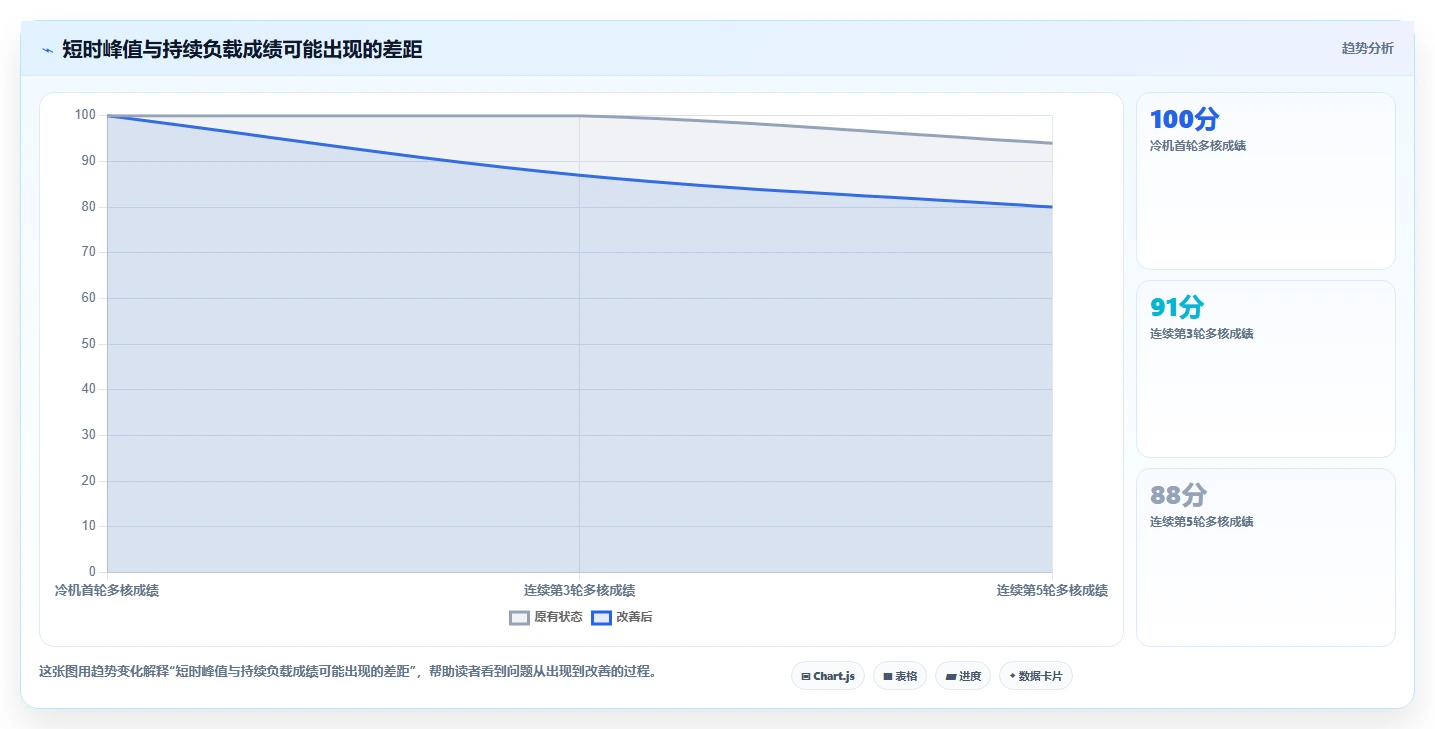Click the chart title 短时峰值与持续负载成绩可能出现的差距
The image size is (1435, 729).
(242, 50)
